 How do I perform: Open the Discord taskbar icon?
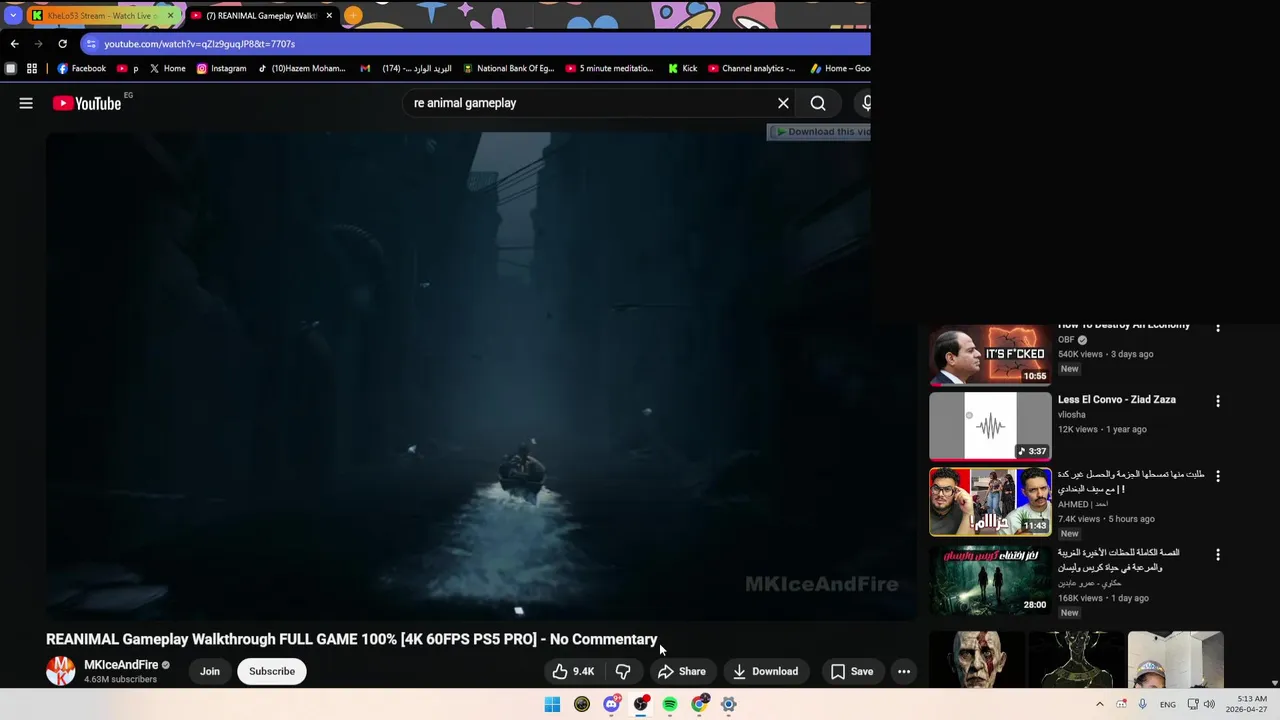(611, 704)
